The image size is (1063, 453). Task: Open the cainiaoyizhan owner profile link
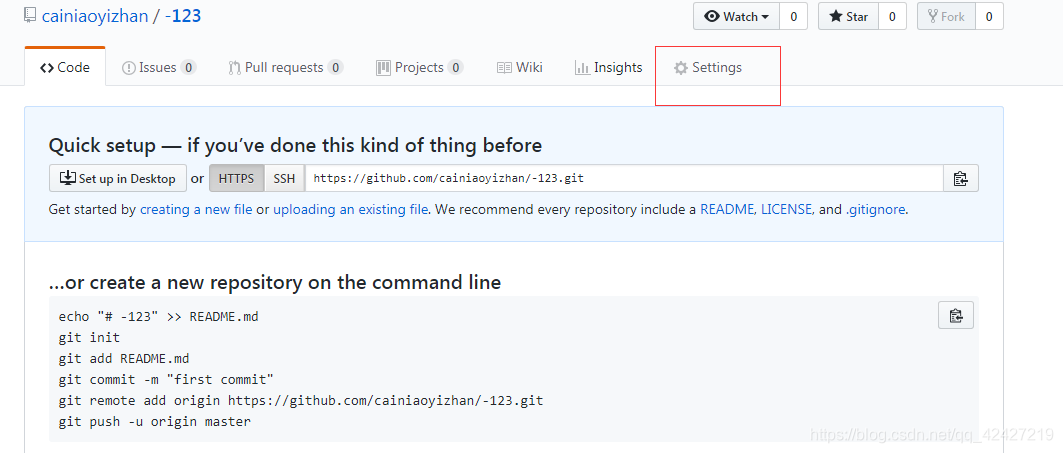pyautogui.click(x=95, y=16)
